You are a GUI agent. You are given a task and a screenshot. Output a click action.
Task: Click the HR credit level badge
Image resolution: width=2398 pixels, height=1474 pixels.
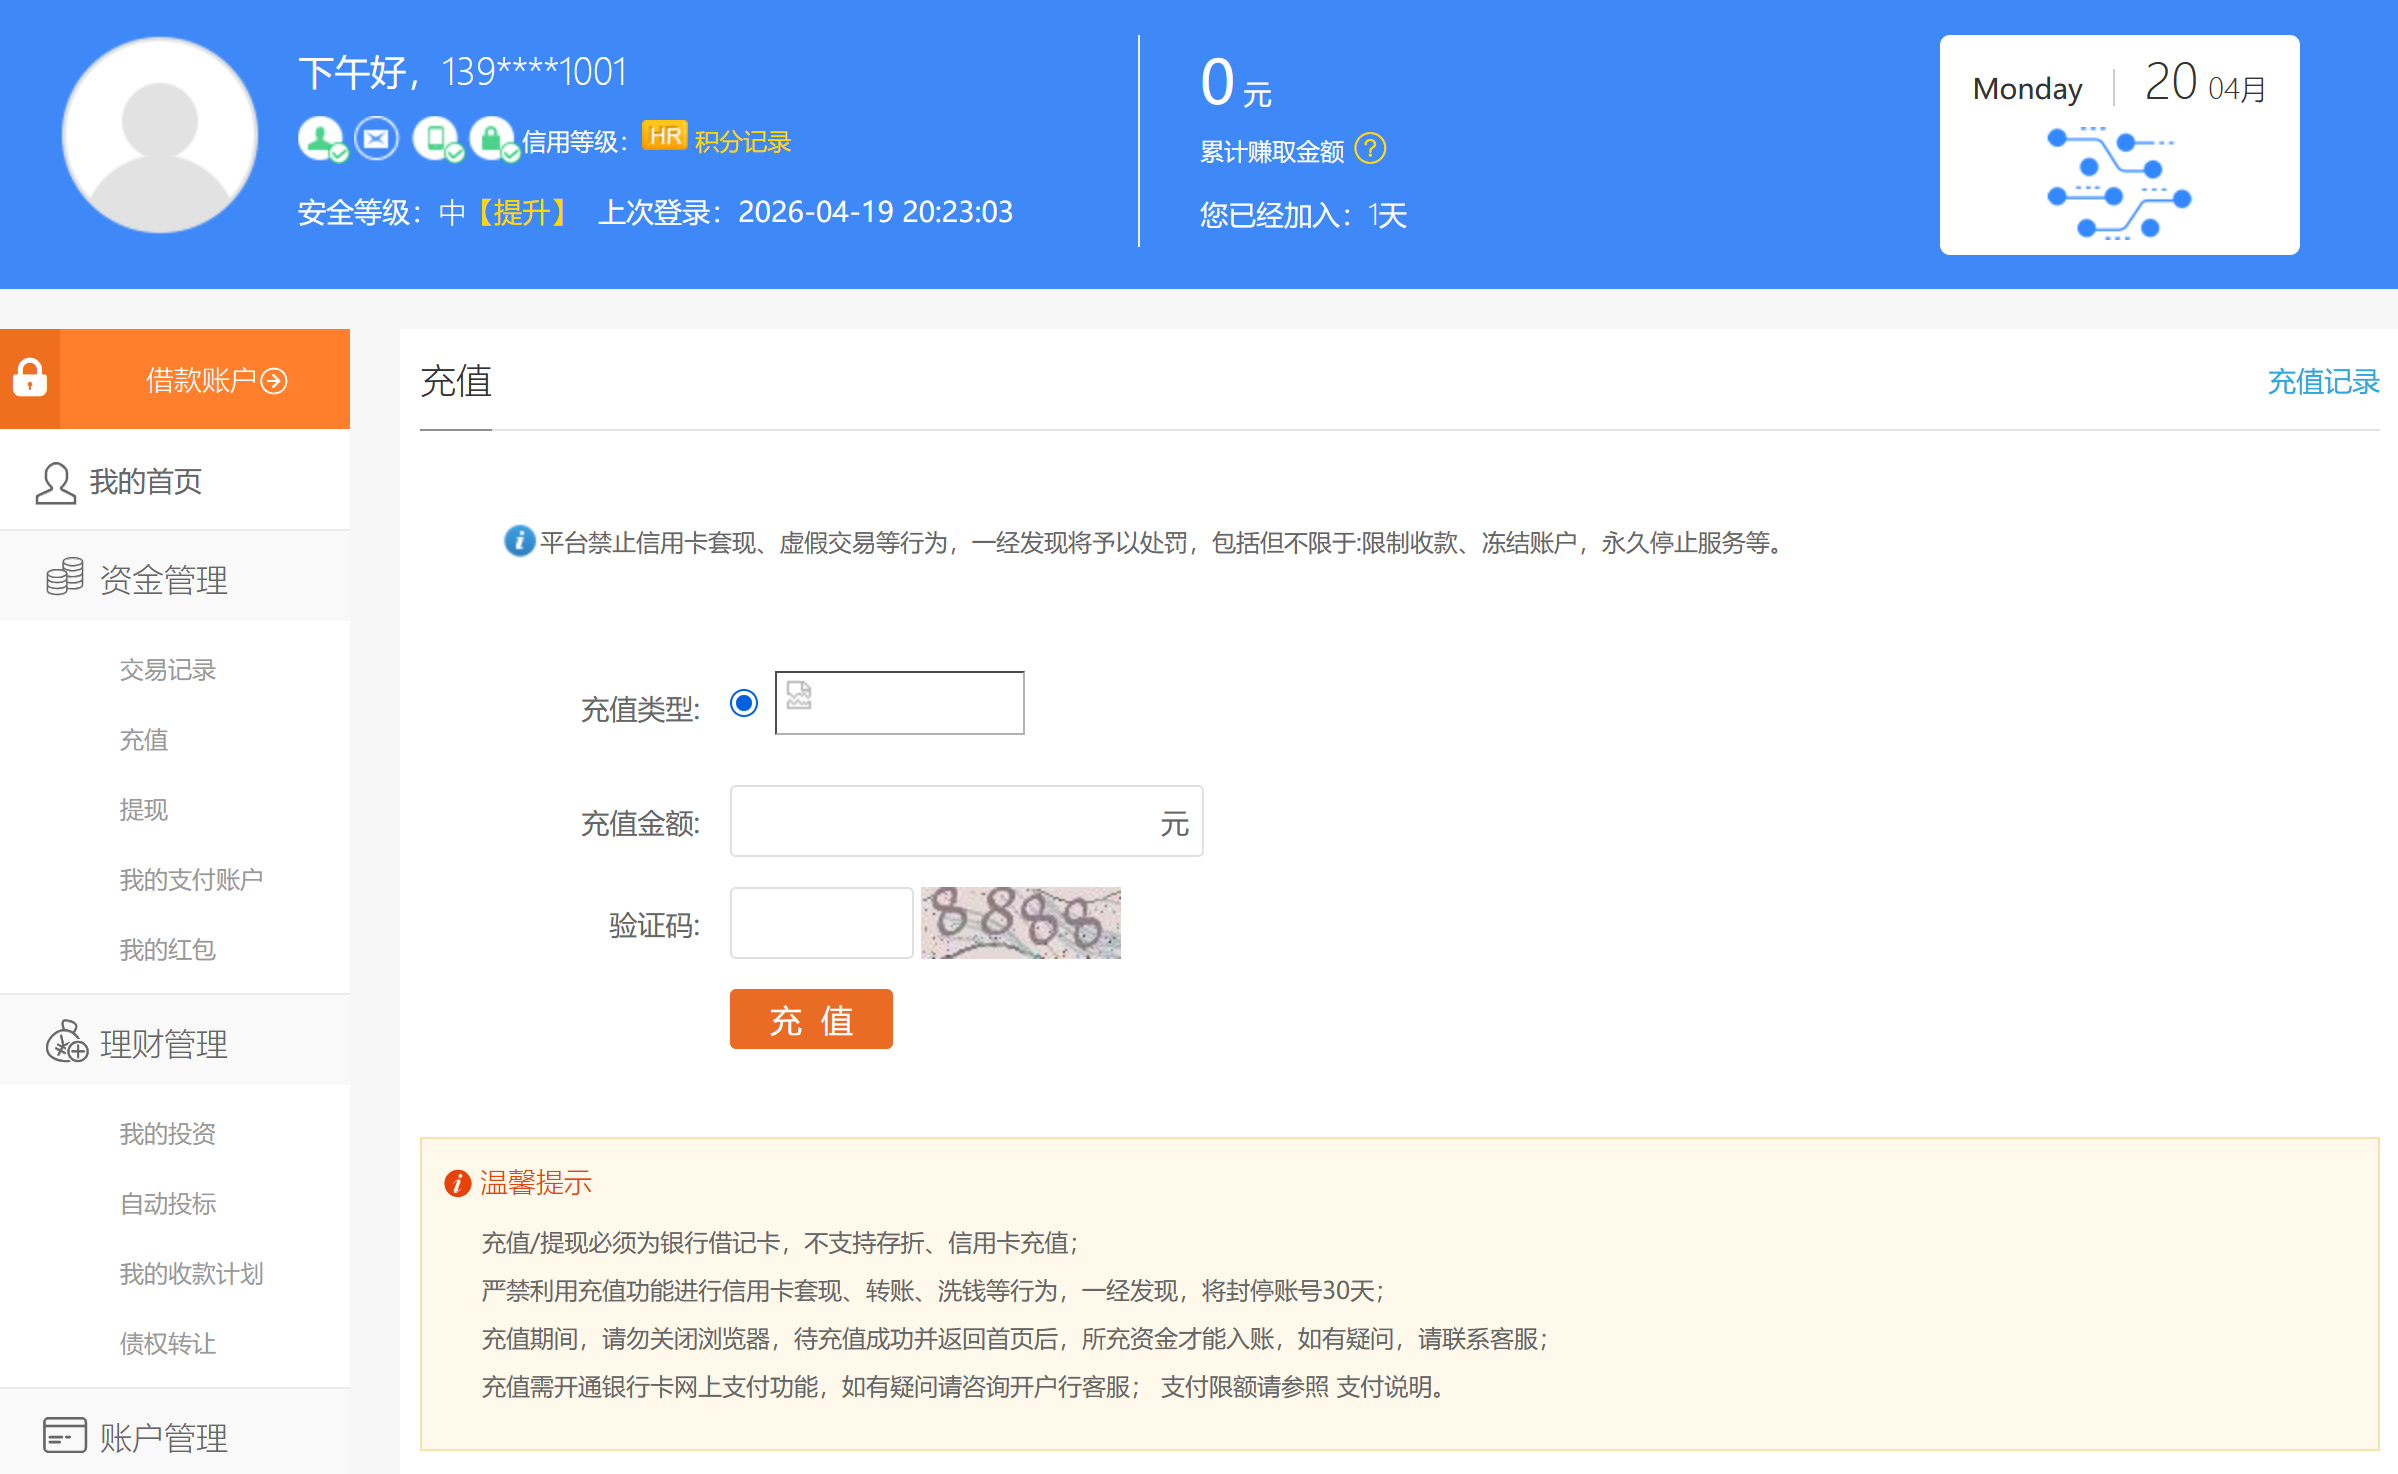coord(664,136)
